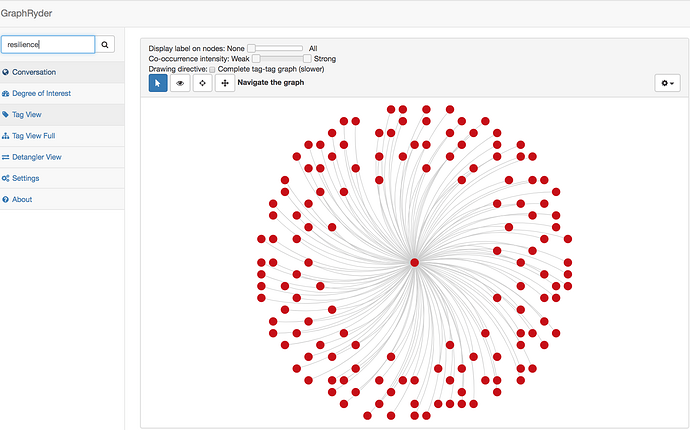Click the 'Navigate the graph' label
This screenshot has height=430, width=690.
click(271, 82)
